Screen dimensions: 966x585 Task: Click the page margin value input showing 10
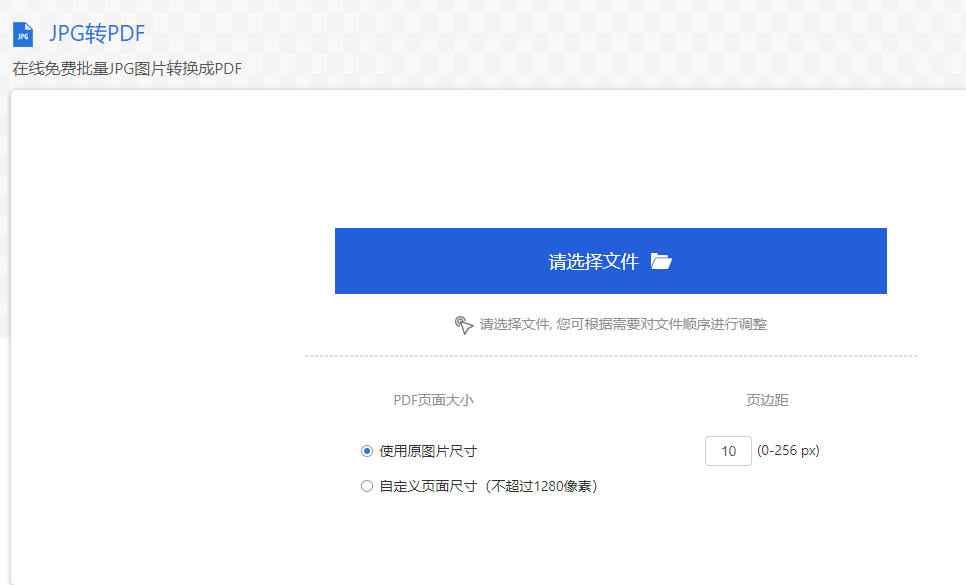(730, 451)
